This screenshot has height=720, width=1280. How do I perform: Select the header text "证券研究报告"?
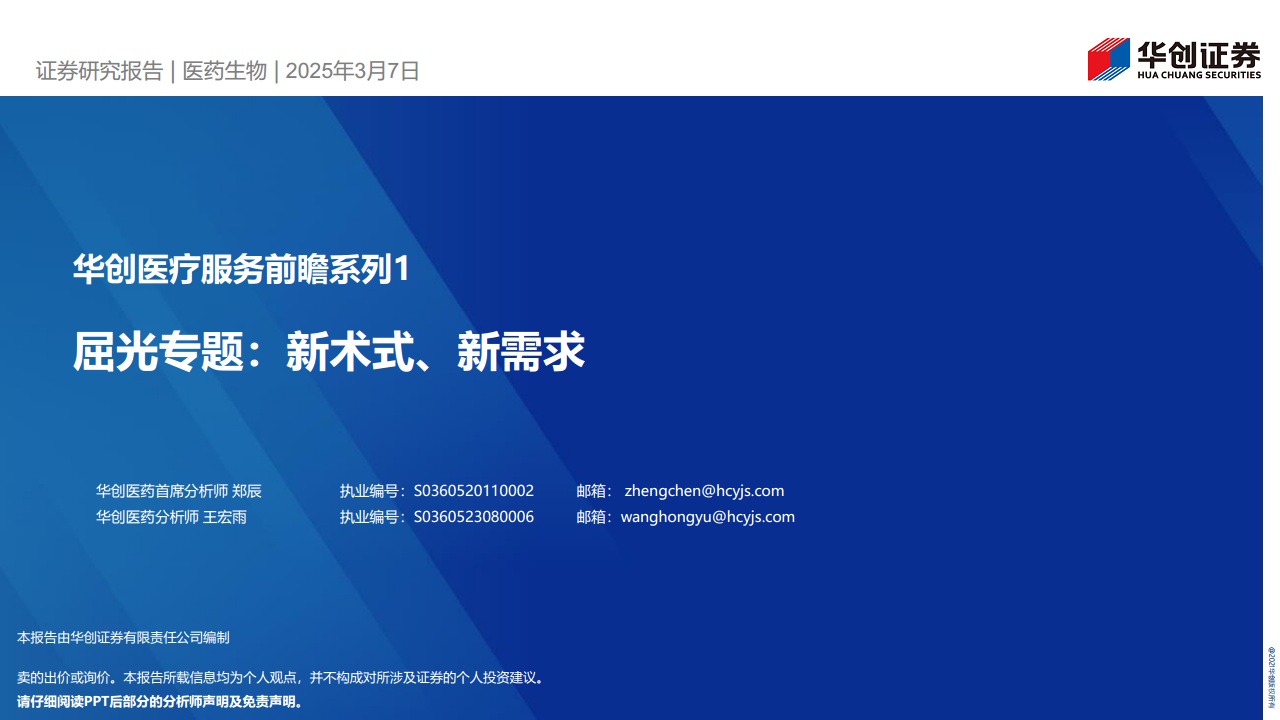(x=99, y=71)
